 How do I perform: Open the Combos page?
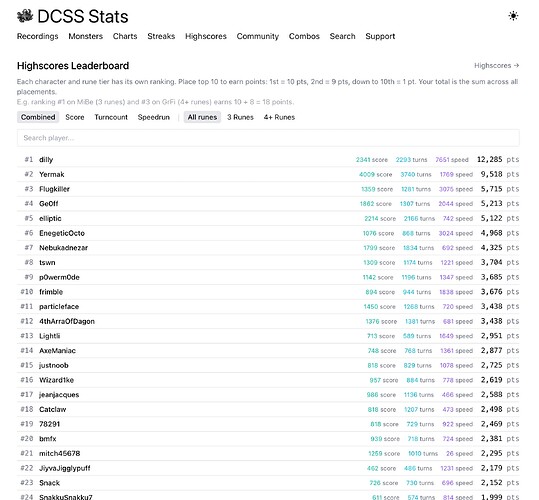(x=304, y=36)
